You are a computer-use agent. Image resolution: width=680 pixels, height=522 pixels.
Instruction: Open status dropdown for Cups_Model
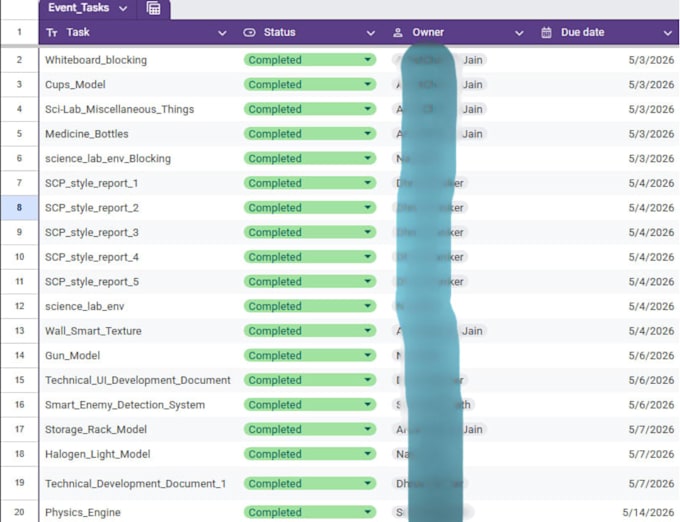click(x=368, y=84)
